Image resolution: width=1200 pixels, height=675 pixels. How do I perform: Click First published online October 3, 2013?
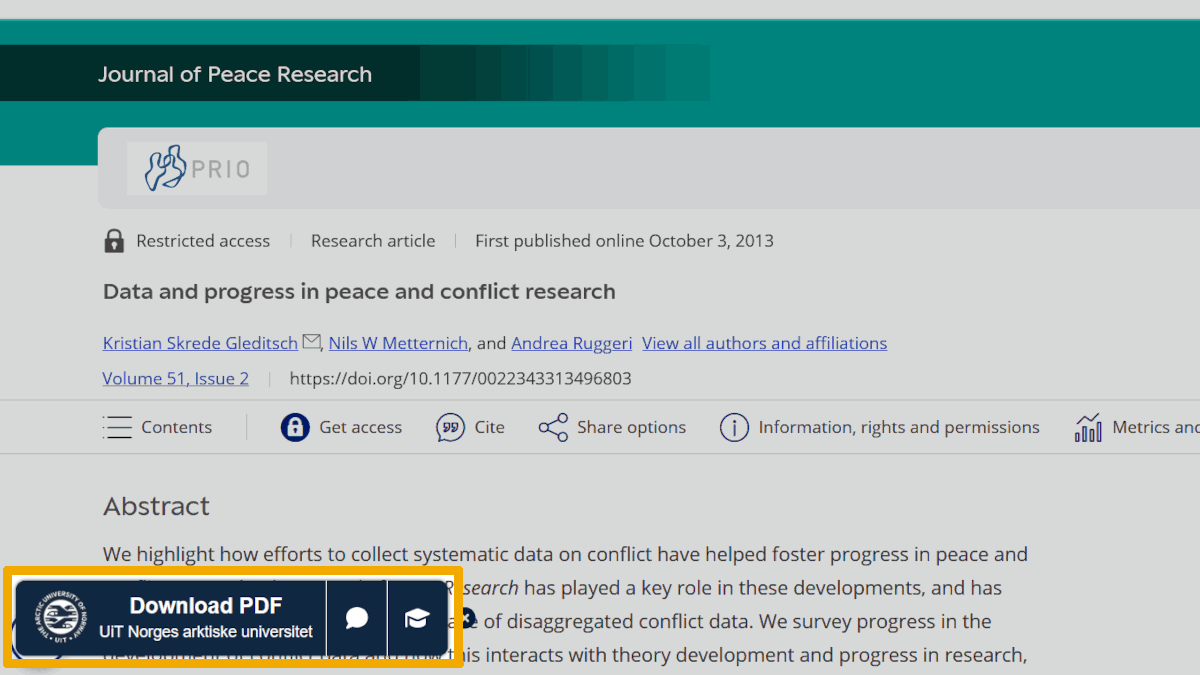tap(624, 241)
